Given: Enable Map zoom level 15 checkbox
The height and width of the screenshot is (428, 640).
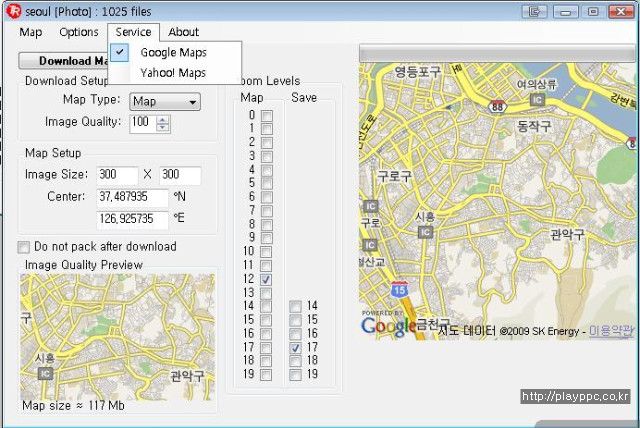Looking at the screenshot, I should click(266, 320).
